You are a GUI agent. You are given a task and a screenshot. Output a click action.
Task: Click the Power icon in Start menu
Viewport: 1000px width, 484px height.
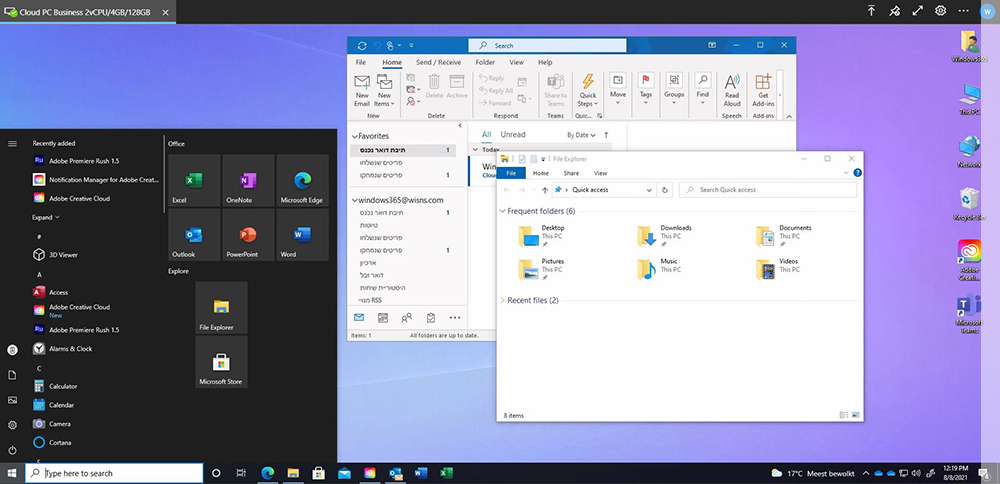pos(12,450)
